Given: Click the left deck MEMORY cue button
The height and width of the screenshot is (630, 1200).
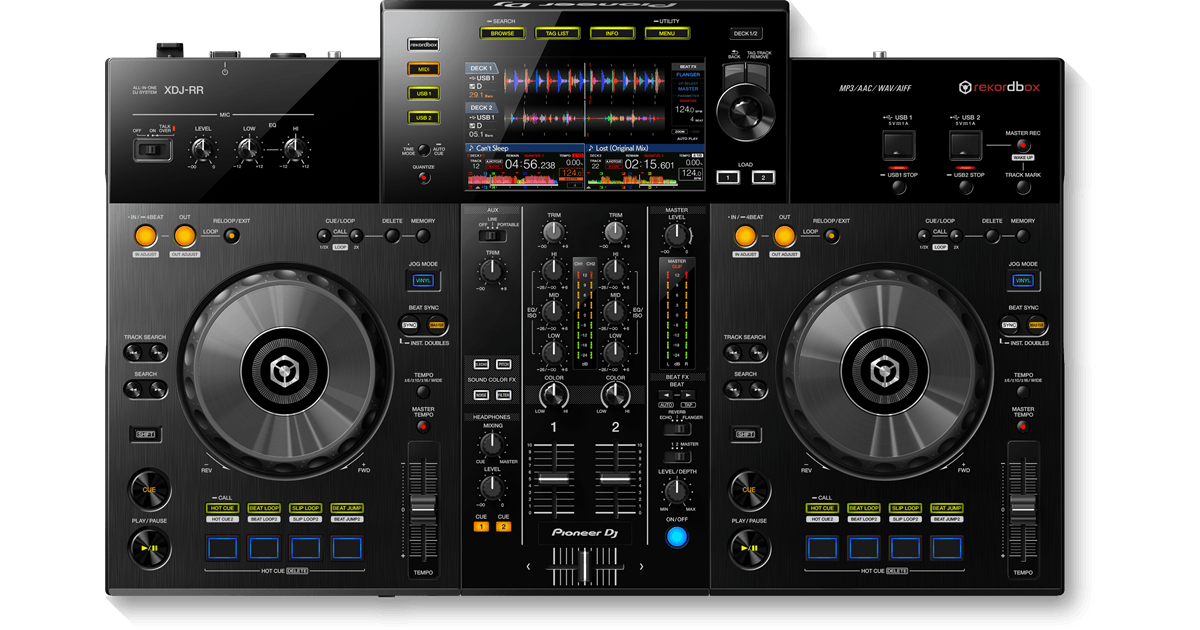Looking at the screenshot, I should (x=423, y=237).
